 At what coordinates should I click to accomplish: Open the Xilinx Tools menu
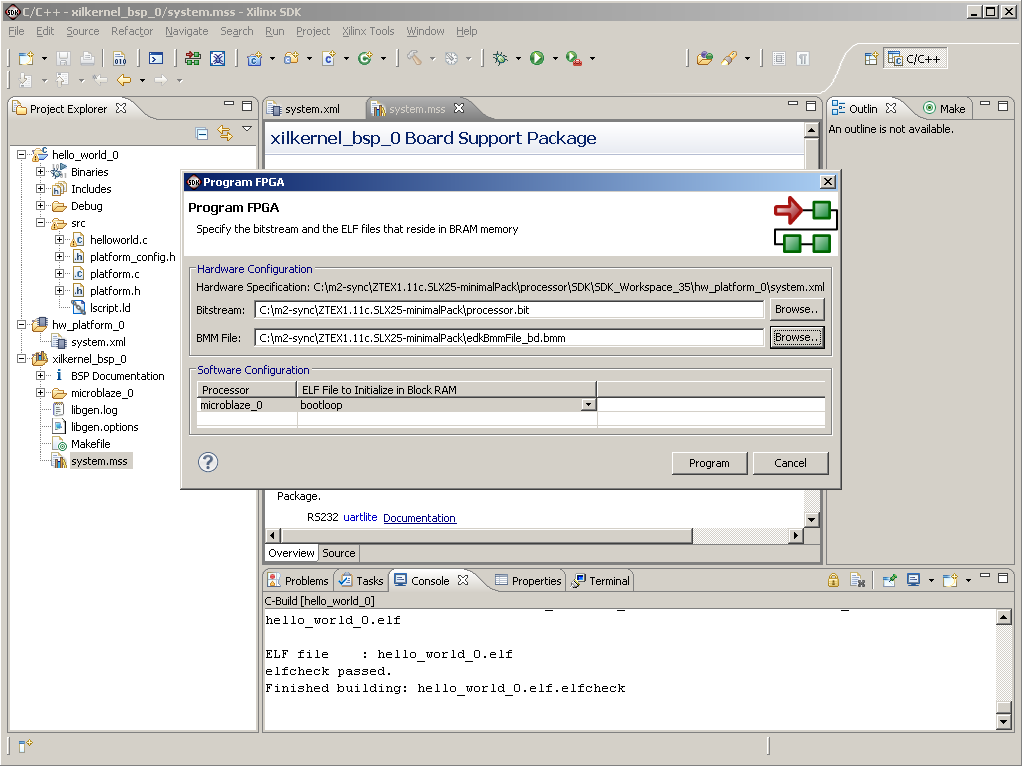pos(368,31)
